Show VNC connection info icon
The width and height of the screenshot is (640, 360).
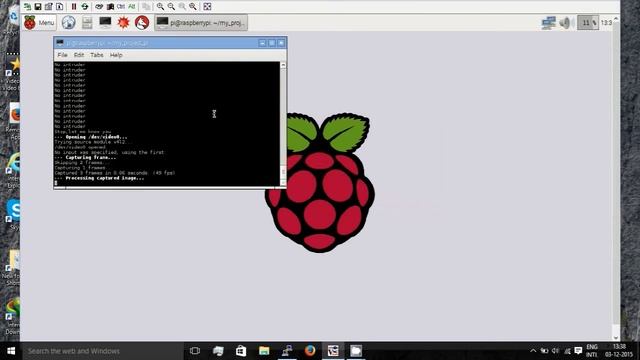pyautogui.click(x=60, y=7)
